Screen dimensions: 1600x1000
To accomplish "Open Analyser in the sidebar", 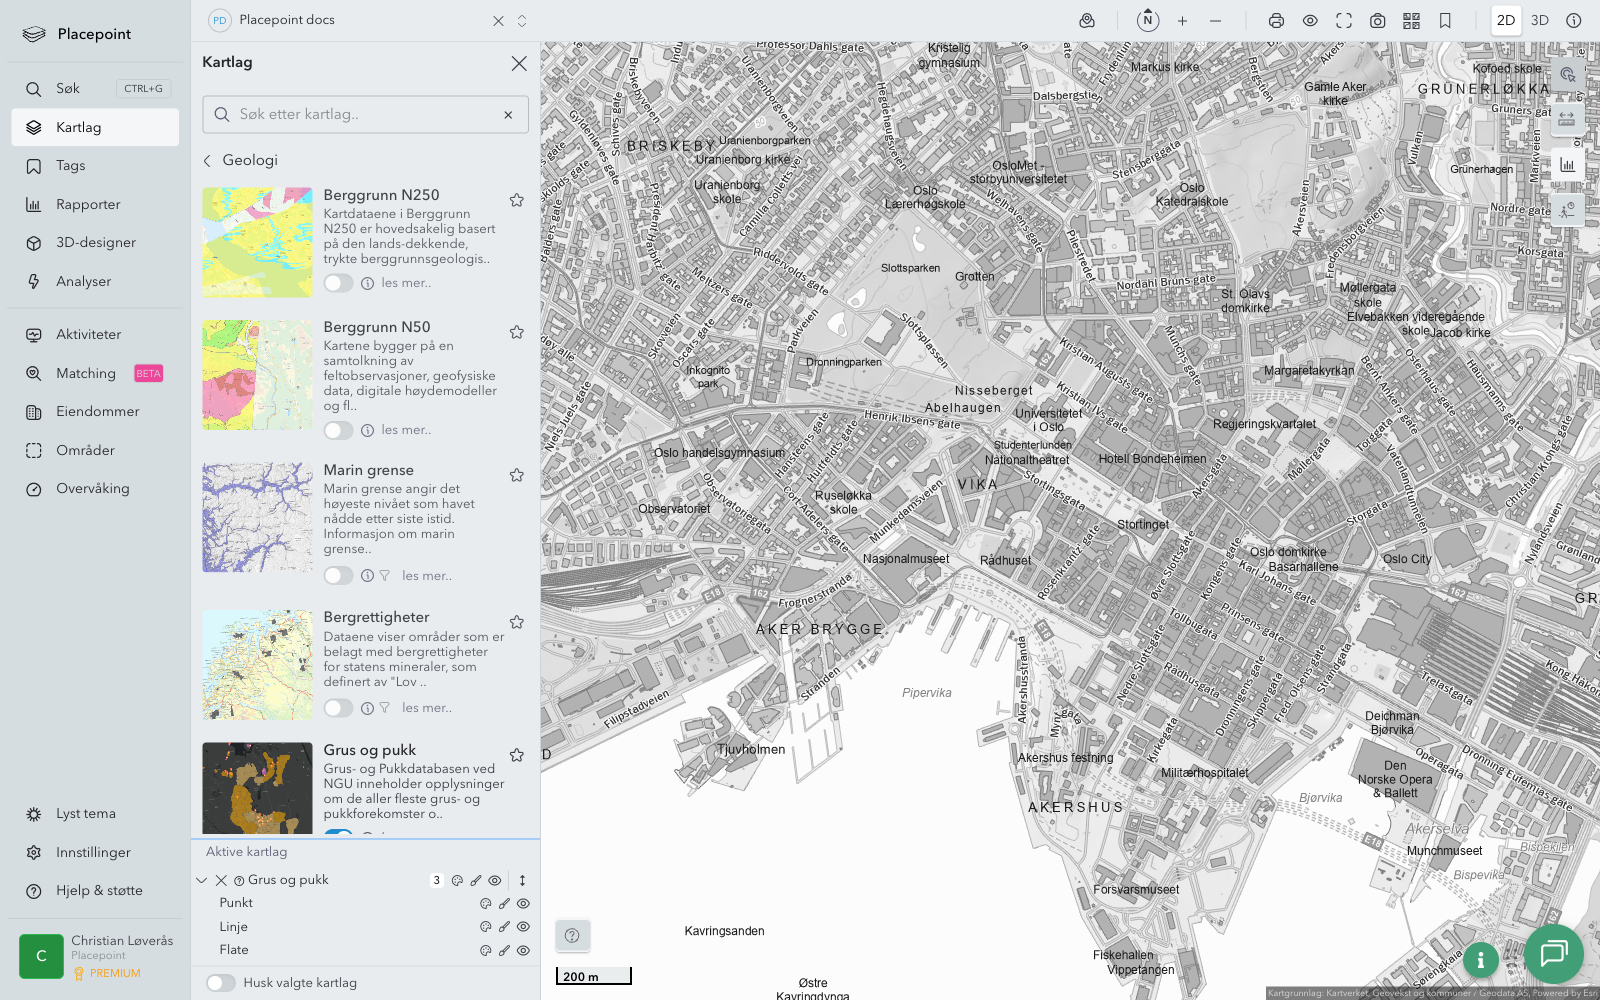I will click(x=84, y=282).
